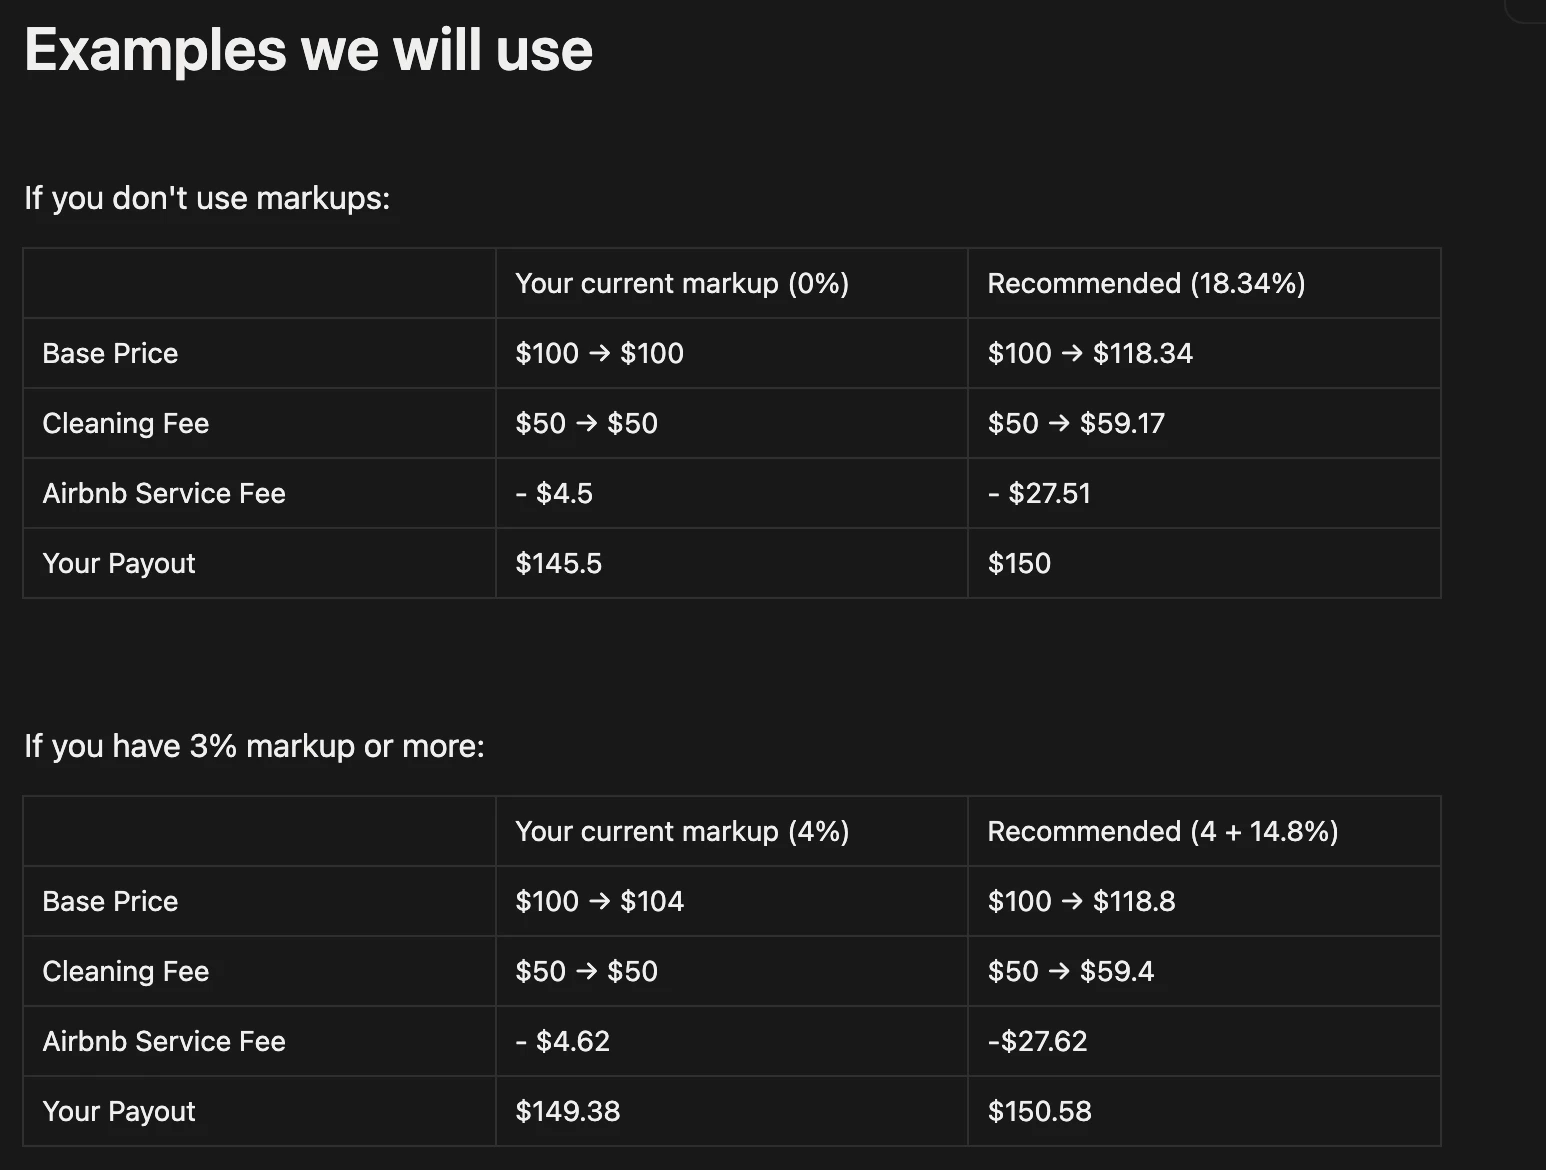Screen dimensions: 1546x1170
Task: Click 'Recommended (4 + 14.8%)' column header
Action: click(x=1162, y=832)
